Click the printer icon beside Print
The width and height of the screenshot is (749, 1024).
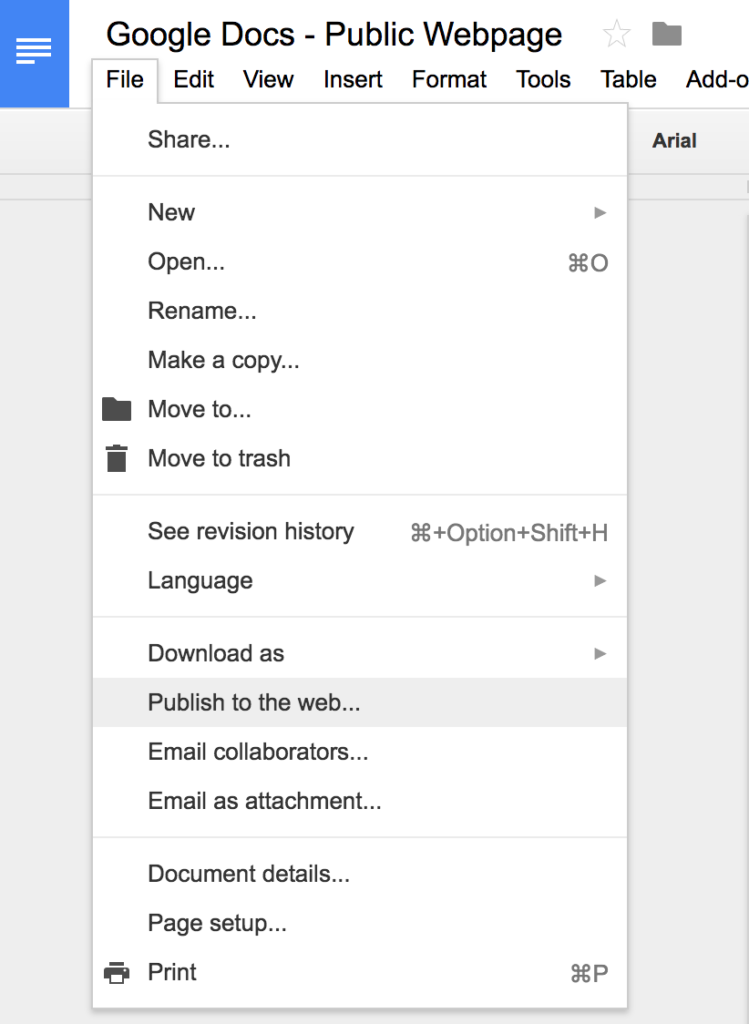point(117,972)
